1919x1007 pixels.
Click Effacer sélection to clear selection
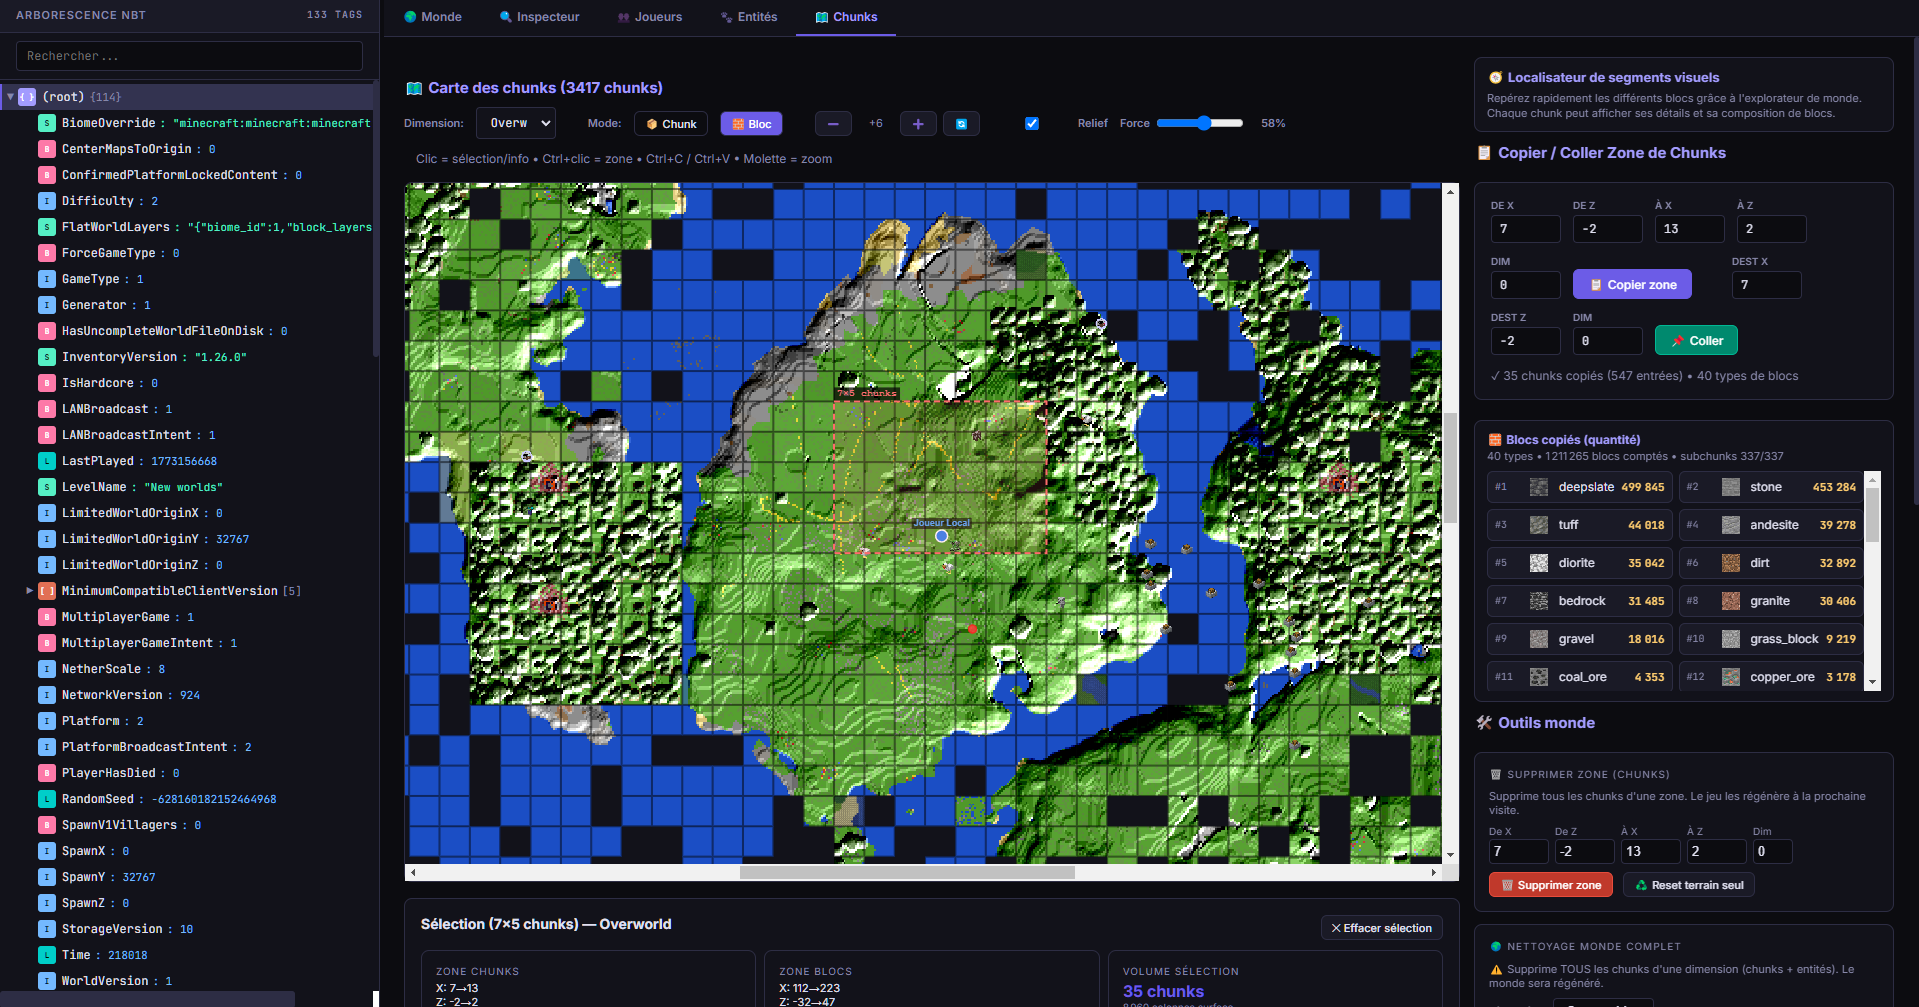[1381, 927]
